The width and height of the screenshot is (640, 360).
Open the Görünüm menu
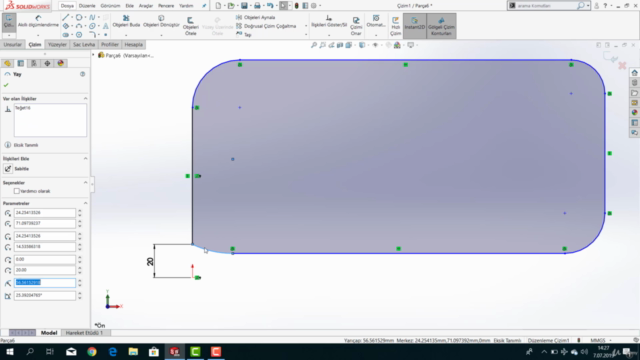tap(110, 6)
